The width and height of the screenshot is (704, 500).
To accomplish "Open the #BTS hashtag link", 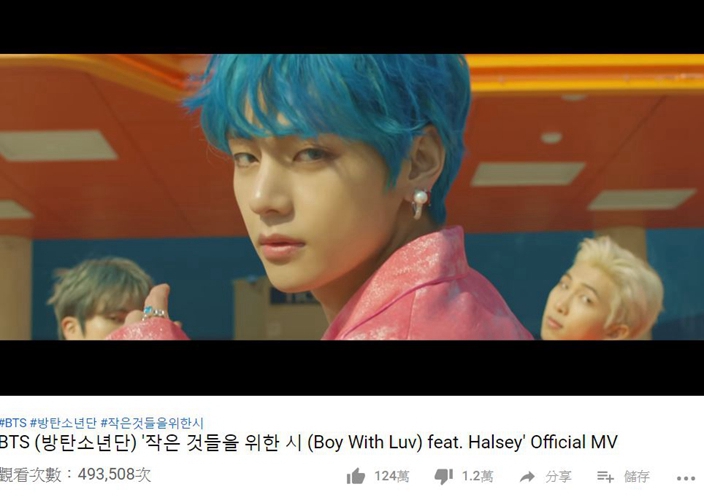I will [13, 423].
